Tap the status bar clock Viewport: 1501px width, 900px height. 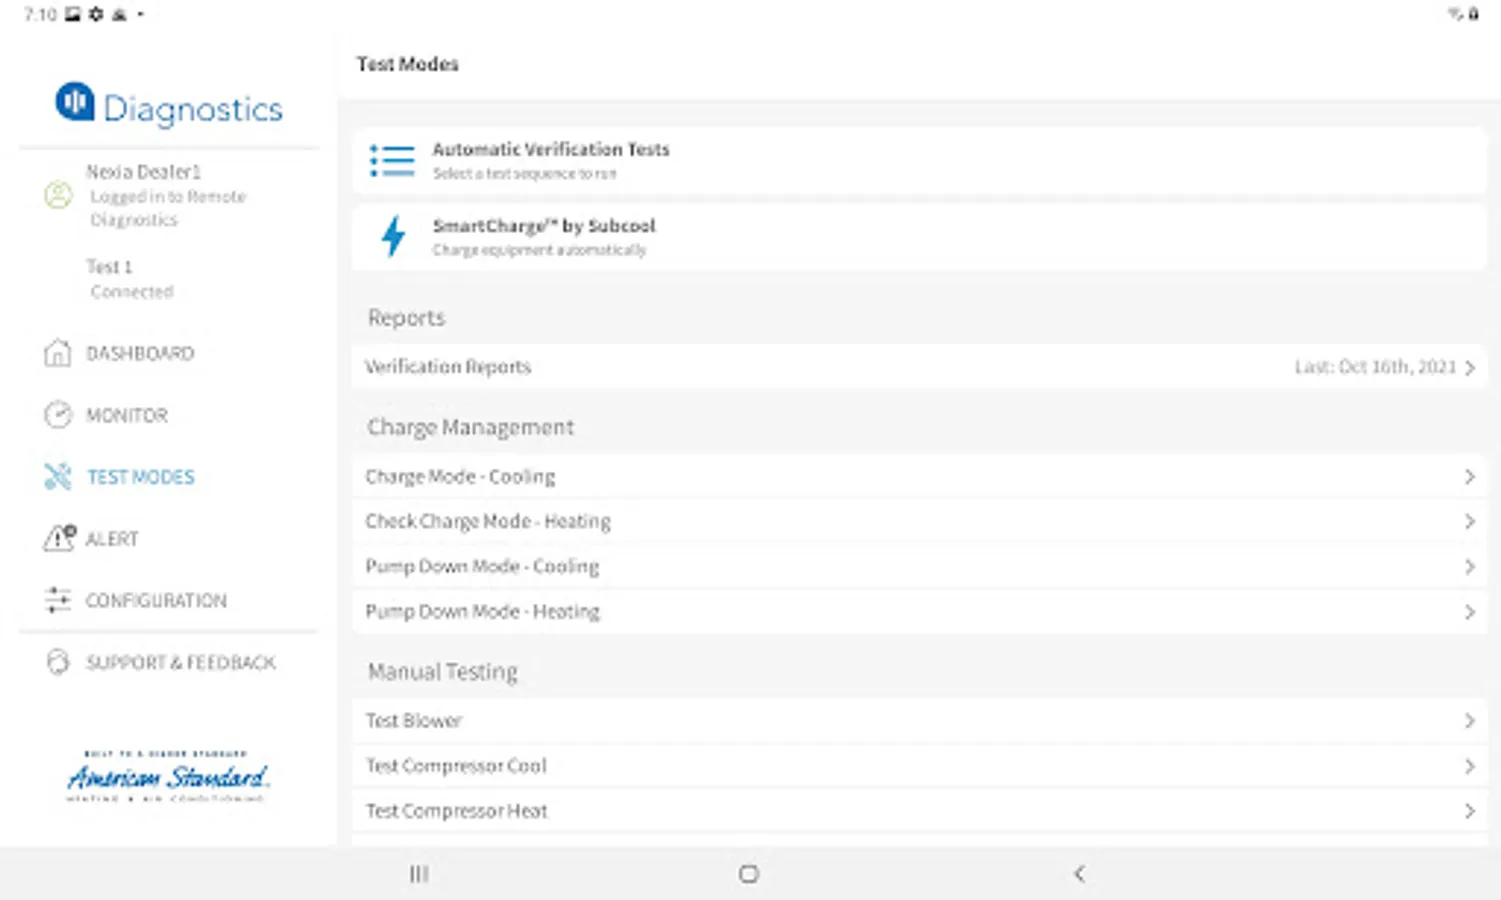pos(41,14)
